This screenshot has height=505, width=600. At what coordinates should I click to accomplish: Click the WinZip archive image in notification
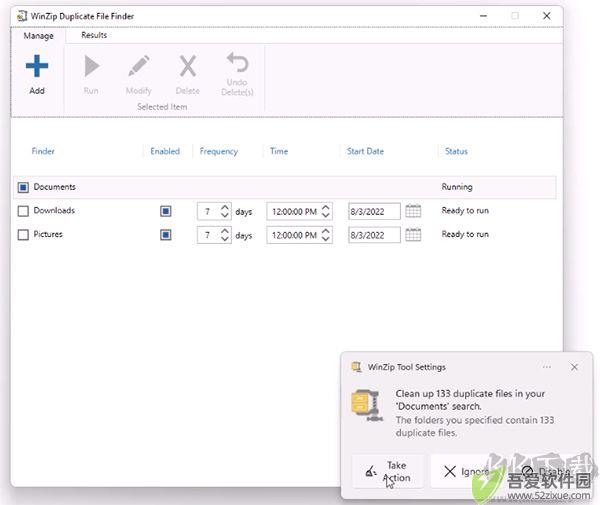coord(367,405)
